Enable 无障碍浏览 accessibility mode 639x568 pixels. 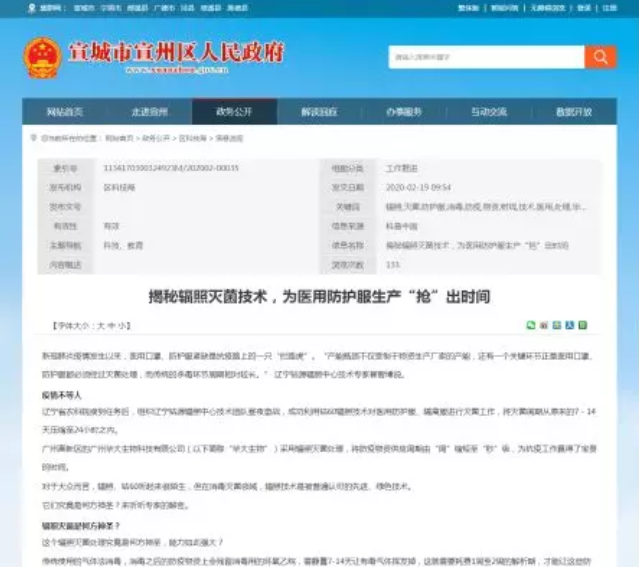point(547,7)
